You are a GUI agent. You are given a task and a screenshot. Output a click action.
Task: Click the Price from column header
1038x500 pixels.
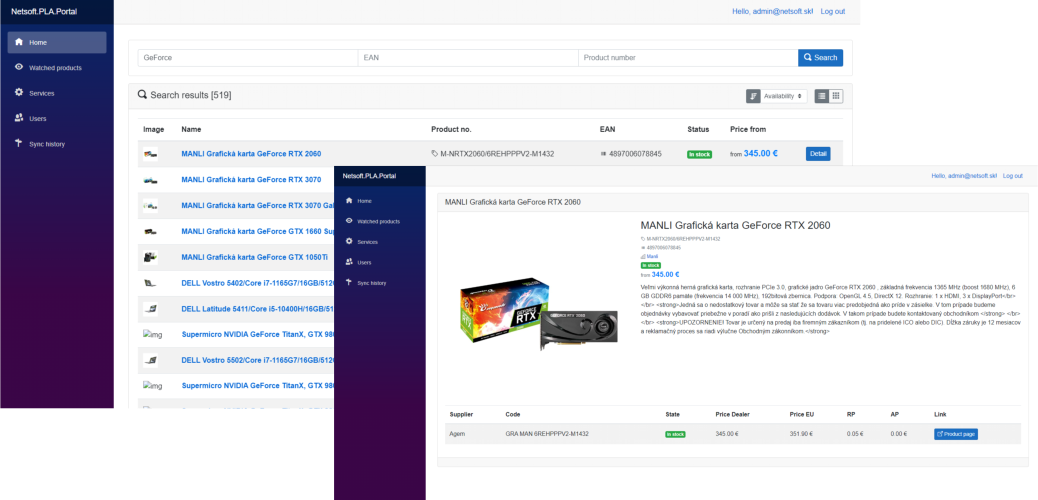748,129
